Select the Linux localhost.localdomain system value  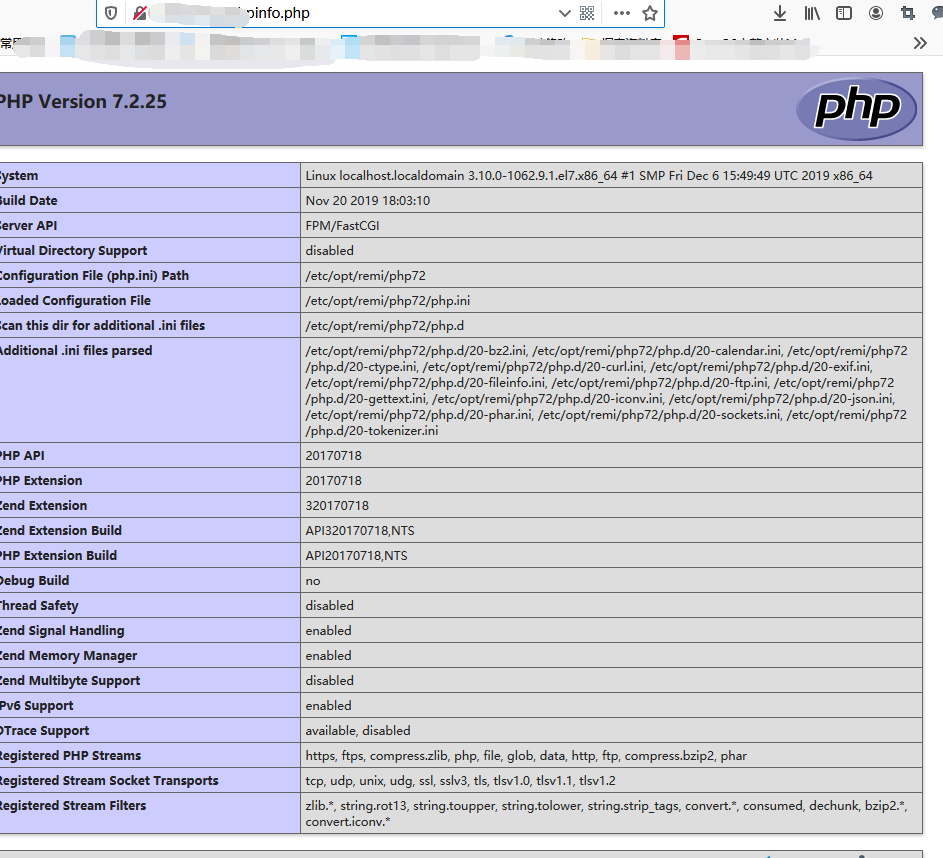coord(589,176)
